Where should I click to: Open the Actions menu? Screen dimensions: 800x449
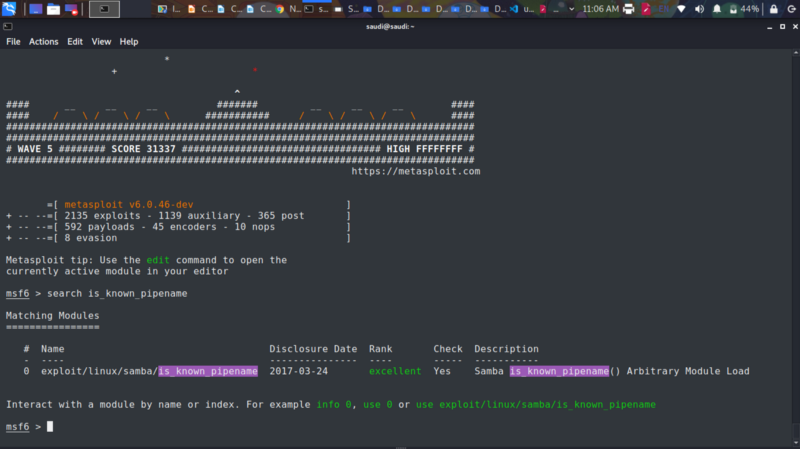click(43, 42)
